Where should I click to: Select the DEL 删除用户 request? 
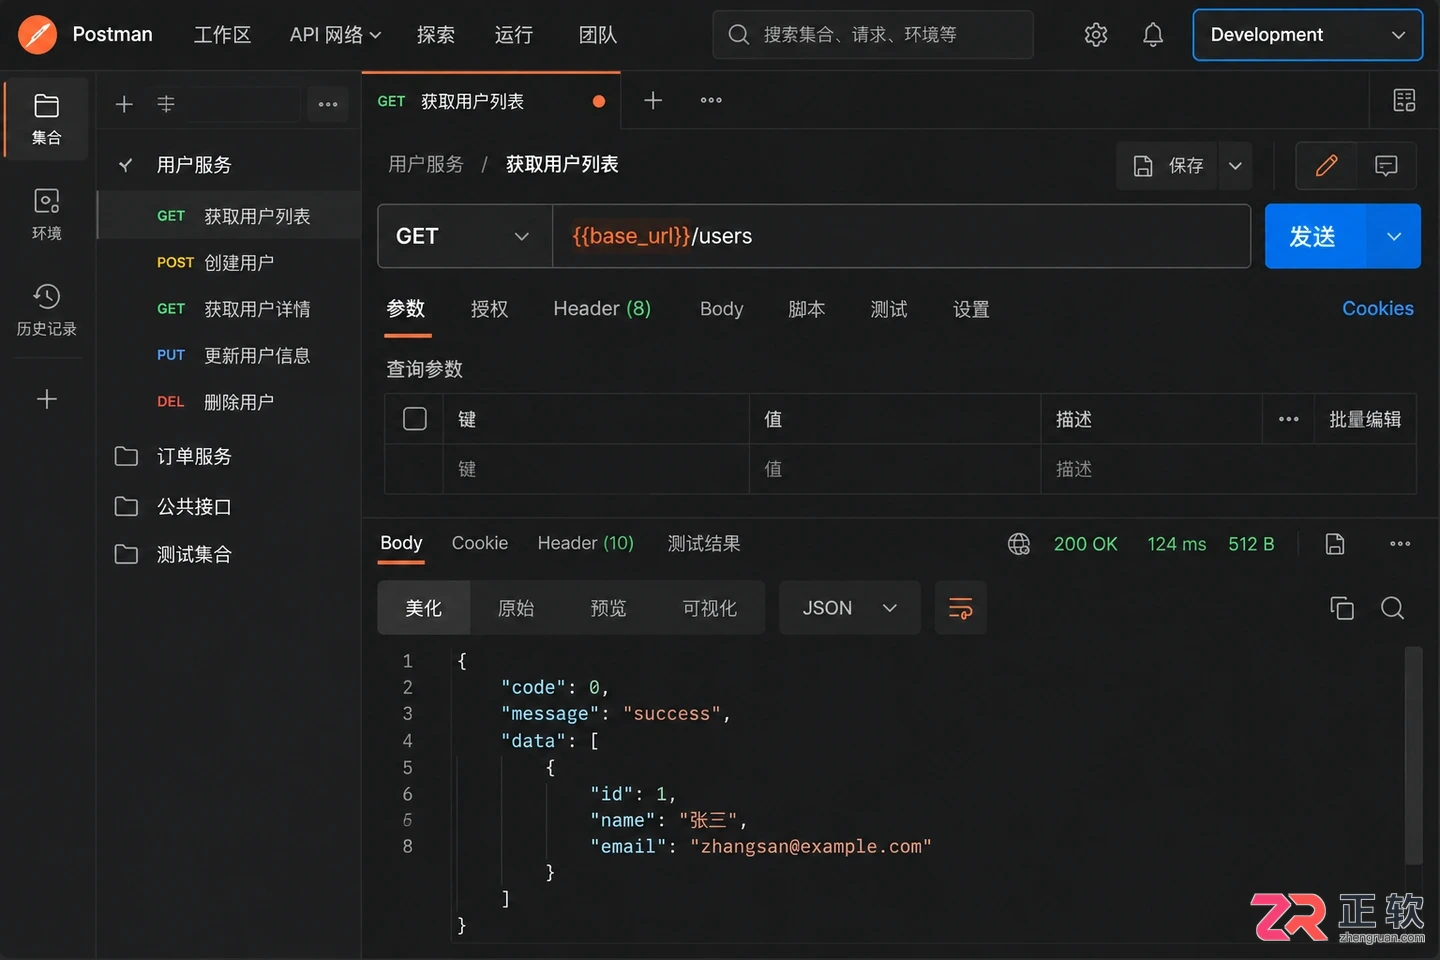[x=230, y=402]
